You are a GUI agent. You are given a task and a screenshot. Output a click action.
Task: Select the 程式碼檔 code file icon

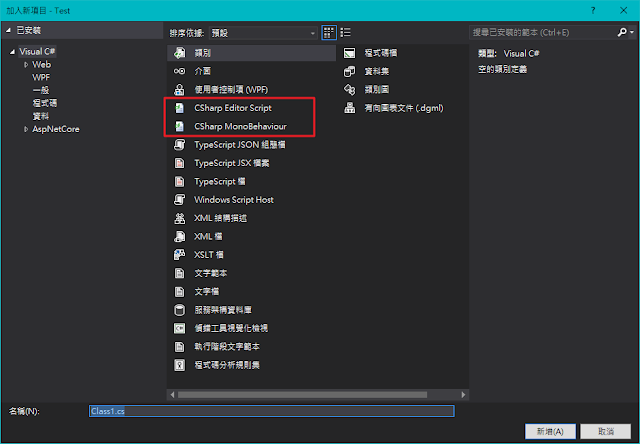[350, 53]
